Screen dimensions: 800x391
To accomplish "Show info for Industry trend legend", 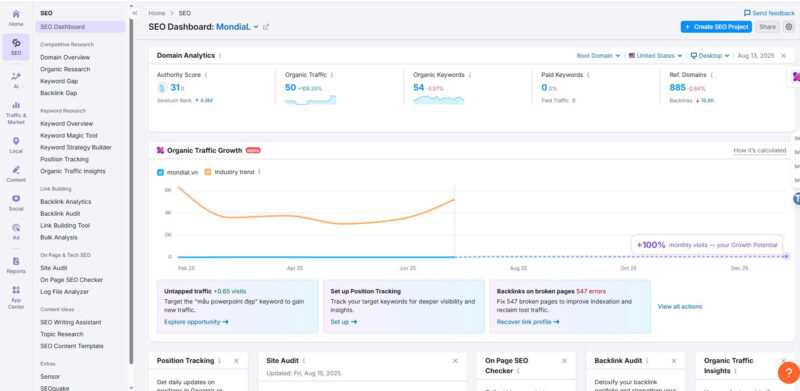I will pos(259,172).
